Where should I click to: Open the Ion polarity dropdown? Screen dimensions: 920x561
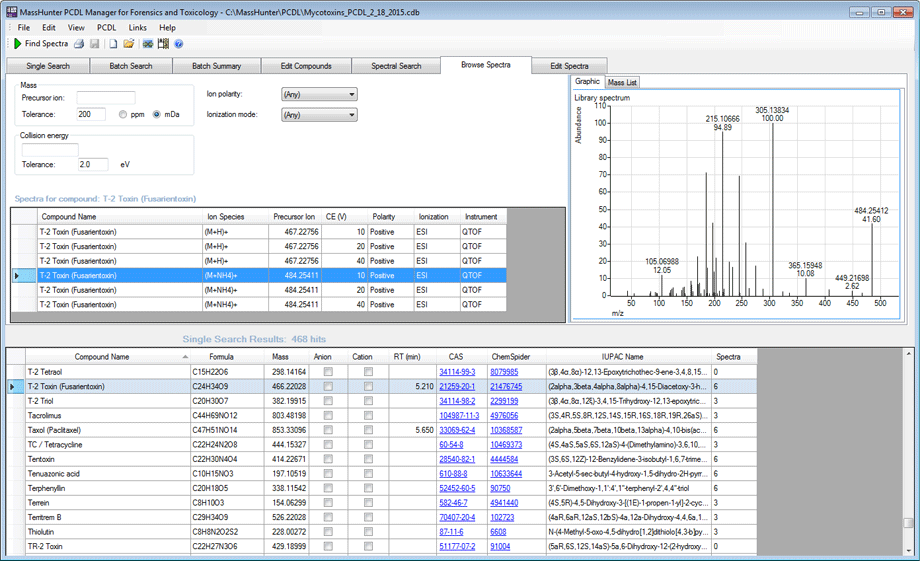click(319, 95)
